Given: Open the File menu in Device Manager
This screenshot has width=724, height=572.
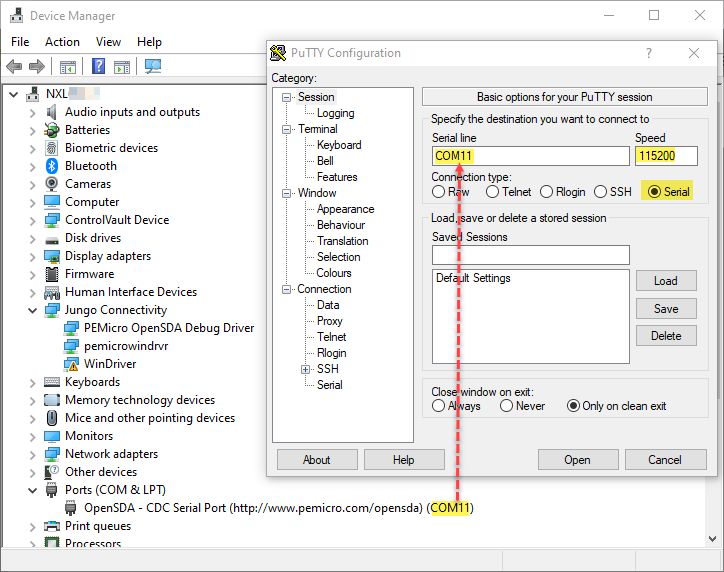Looking at the screenshot, I should tap(20, 42).
